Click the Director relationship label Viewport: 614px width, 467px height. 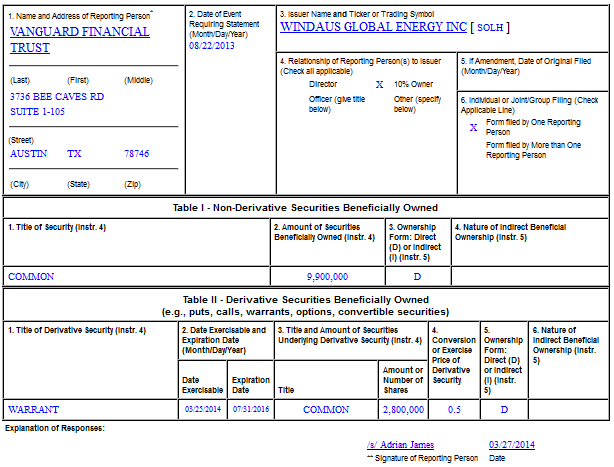(x=323, y=84)
